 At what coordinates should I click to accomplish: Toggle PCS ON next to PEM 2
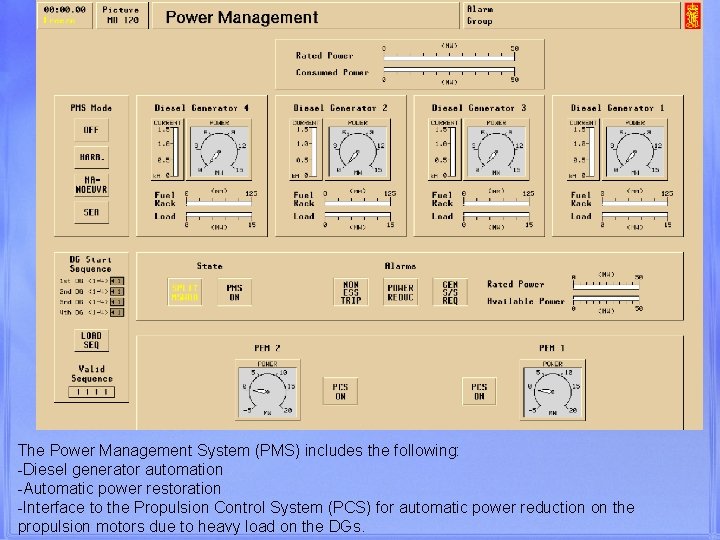340,391
